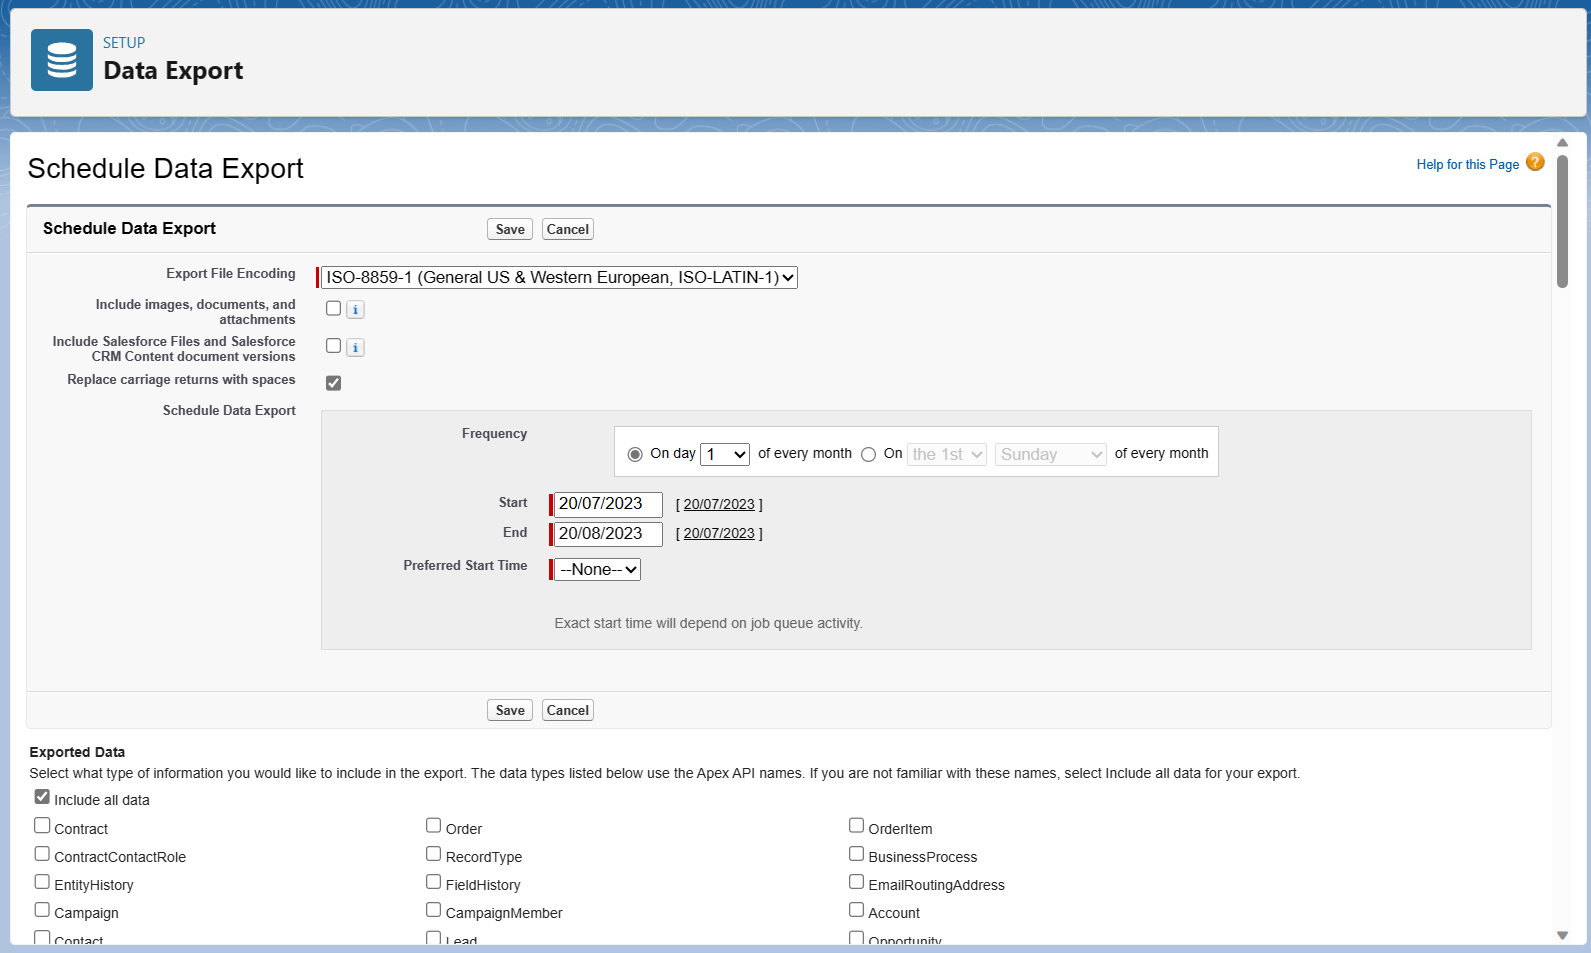1591x953 pixels.
Task: Click info icon beside Salesforce Files checkbox
Action: point(355,347)
